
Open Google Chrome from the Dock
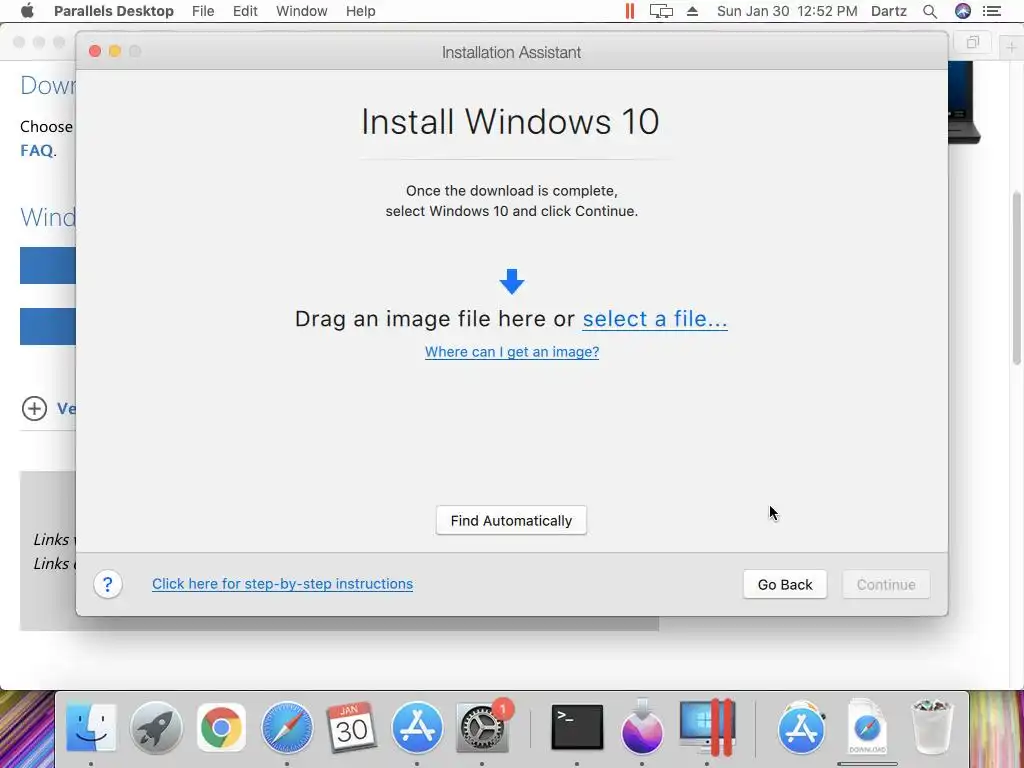coord(221,727)
